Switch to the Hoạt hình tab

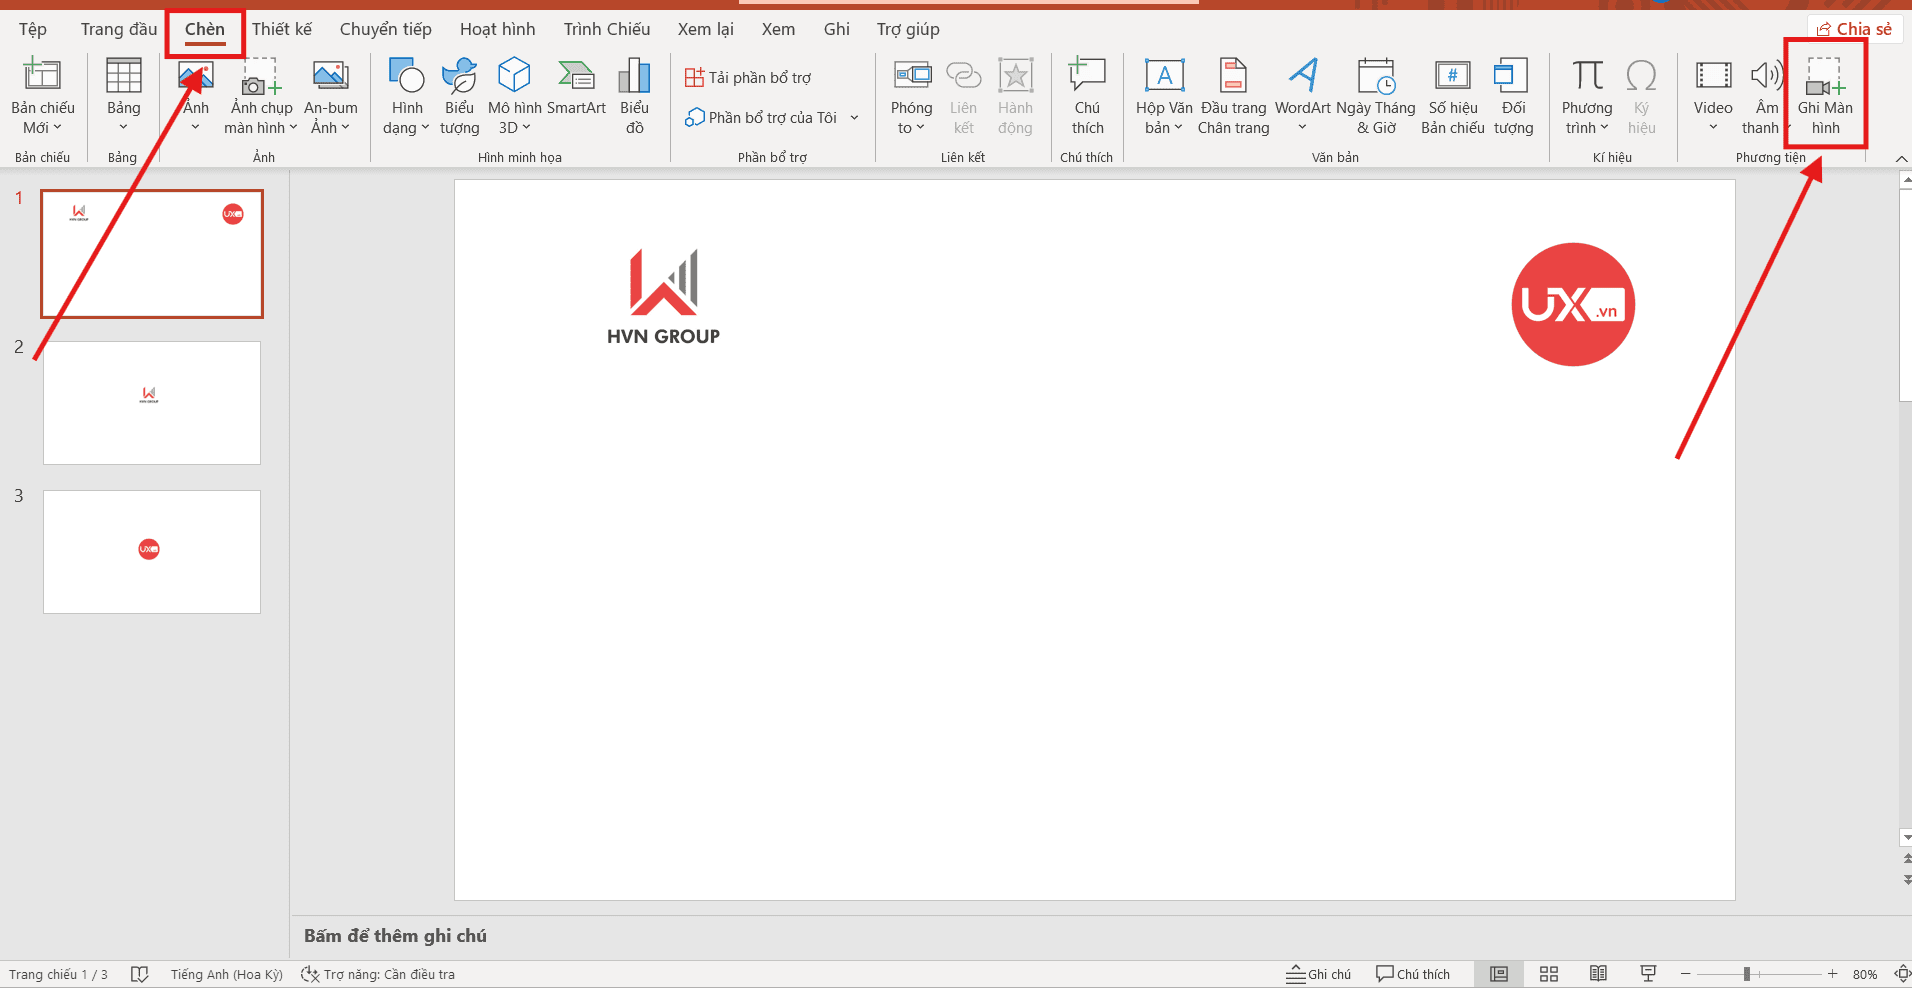pos(497,29)
